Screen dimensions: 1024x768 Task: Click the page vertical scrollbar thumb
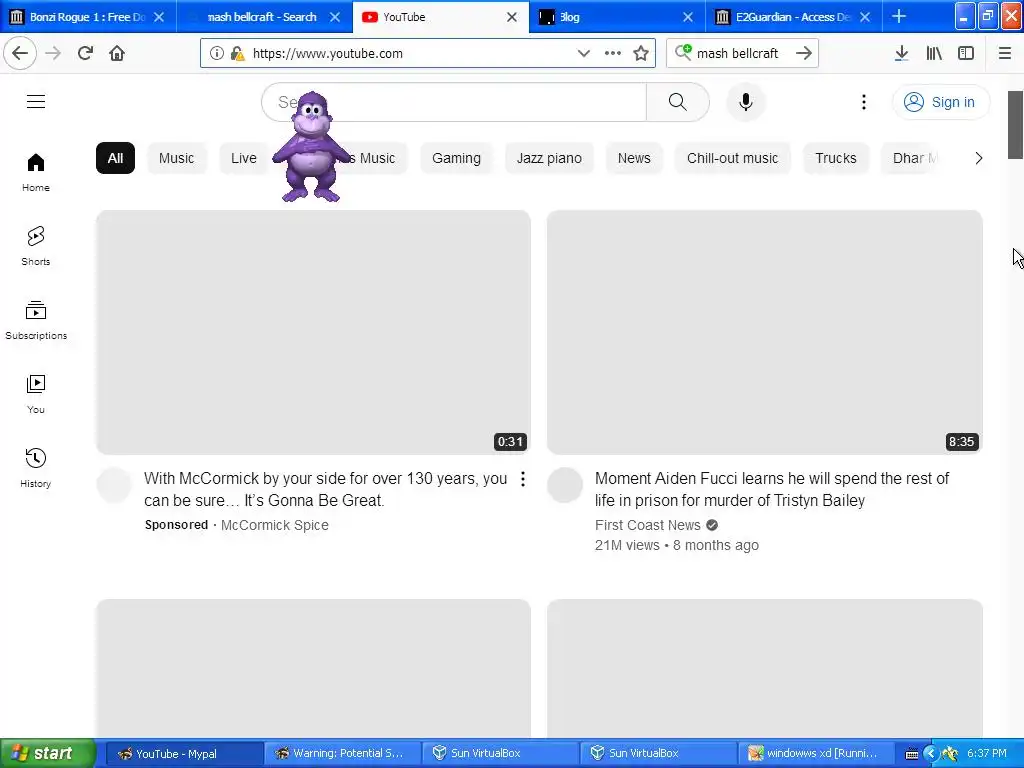[1015, 125]
